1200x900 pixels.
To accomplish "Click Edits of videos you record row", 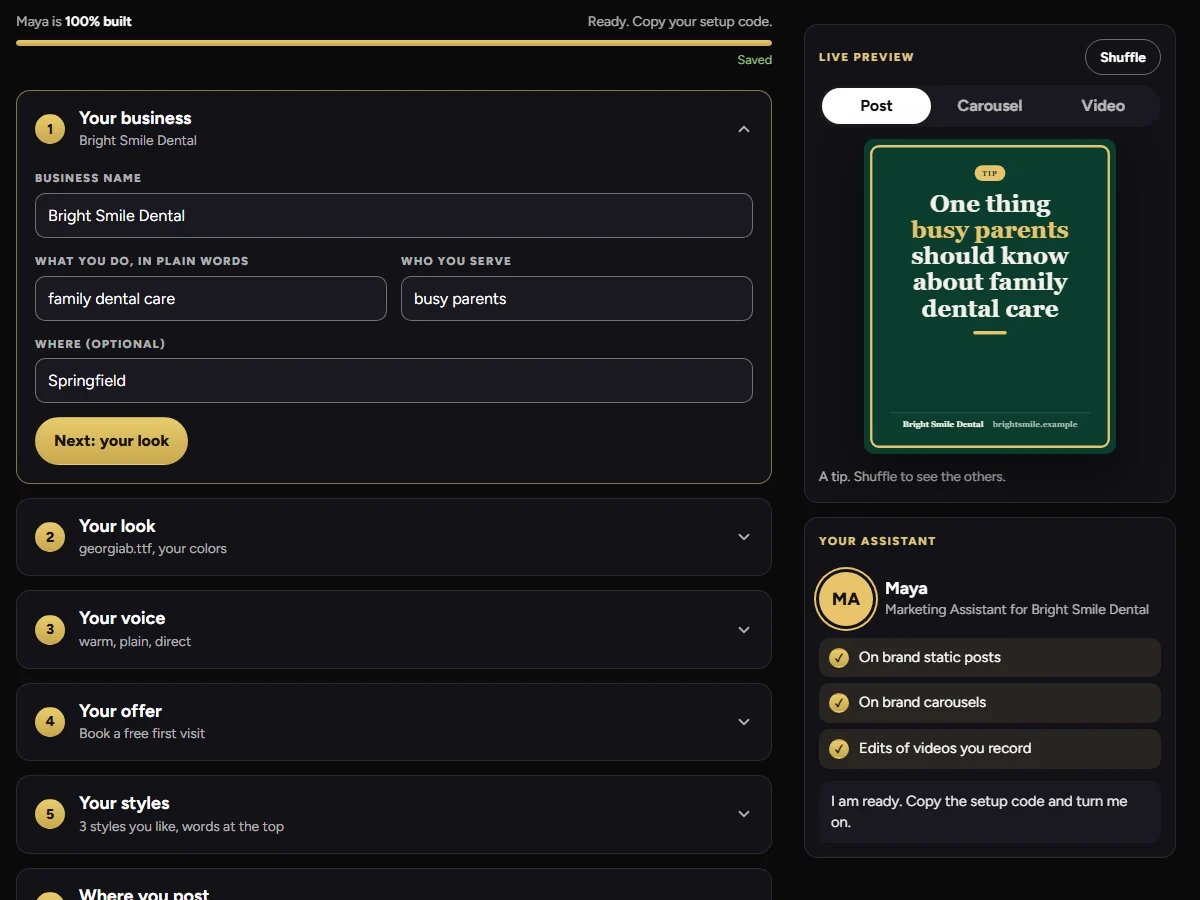I will click(990, 749).
